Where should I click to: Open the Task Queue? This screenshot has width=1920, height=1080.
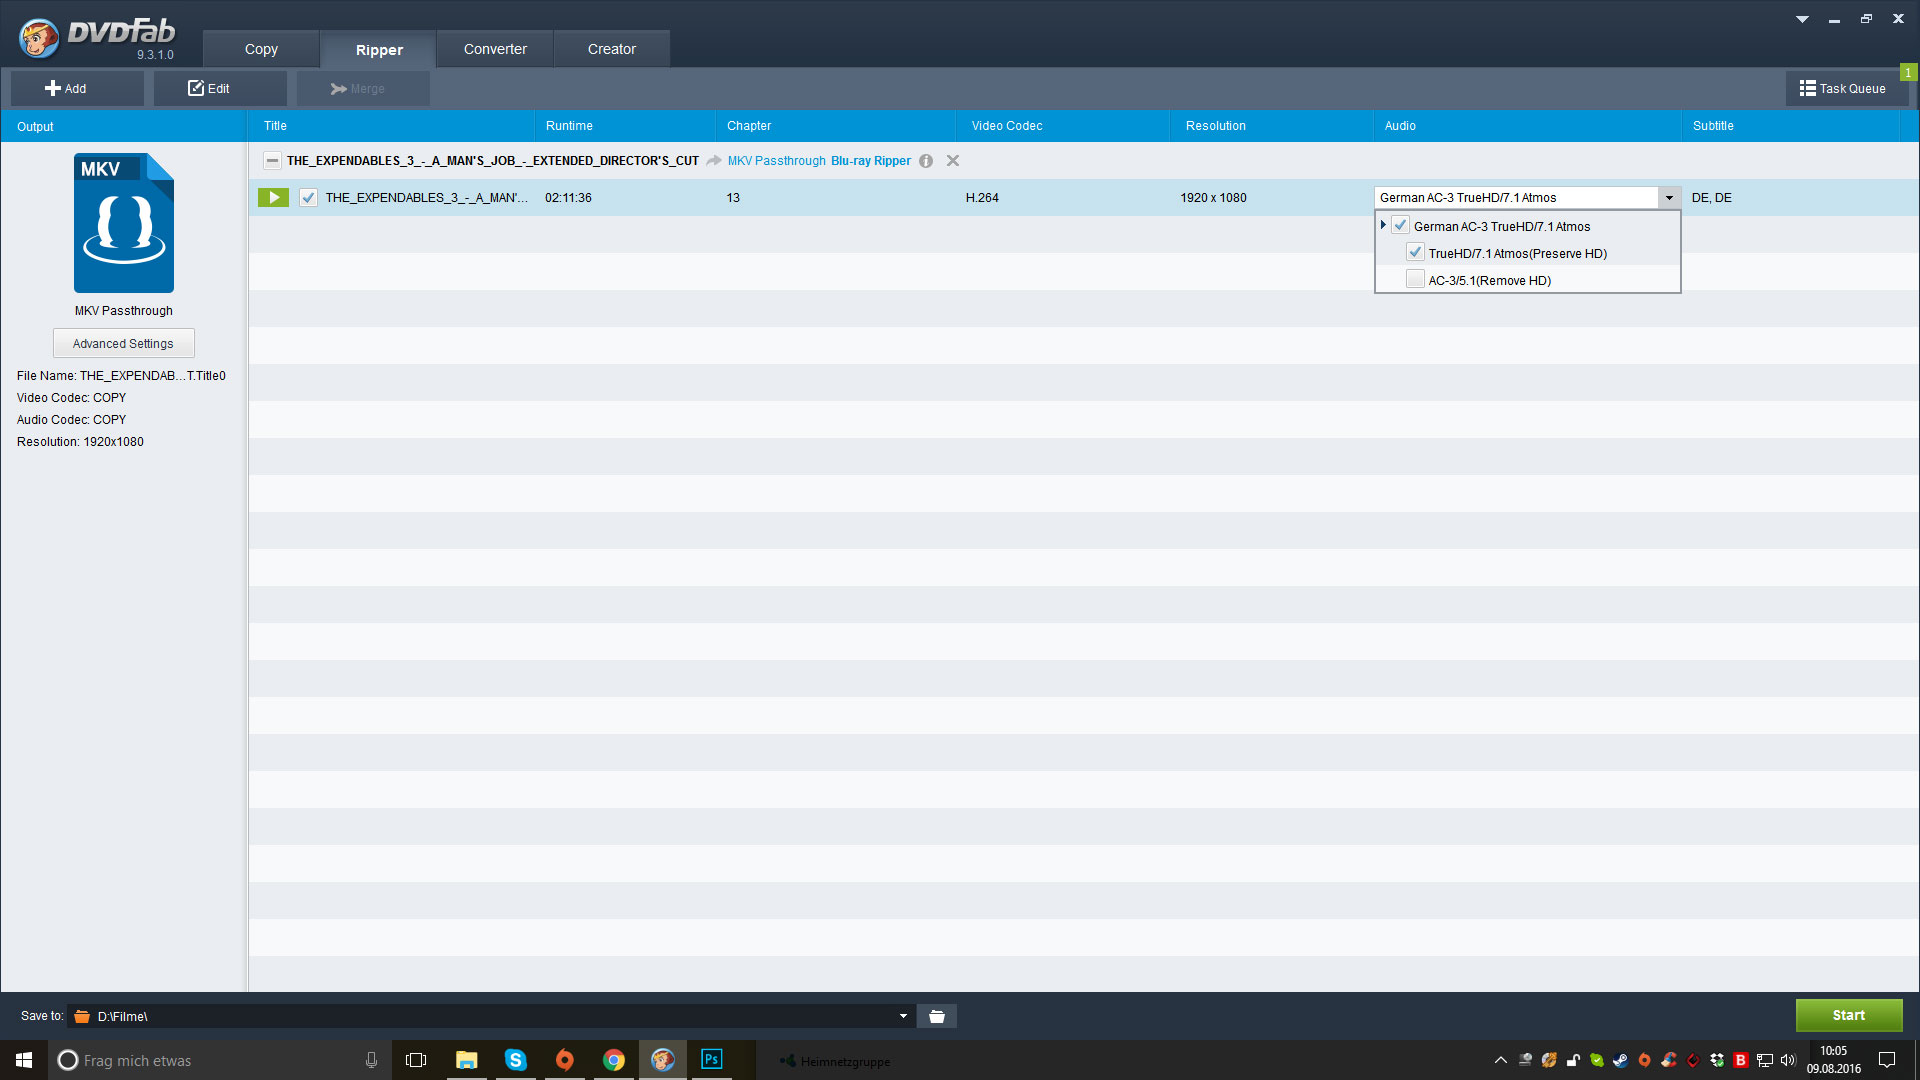pyautogui.click(x=1842, y=88)
